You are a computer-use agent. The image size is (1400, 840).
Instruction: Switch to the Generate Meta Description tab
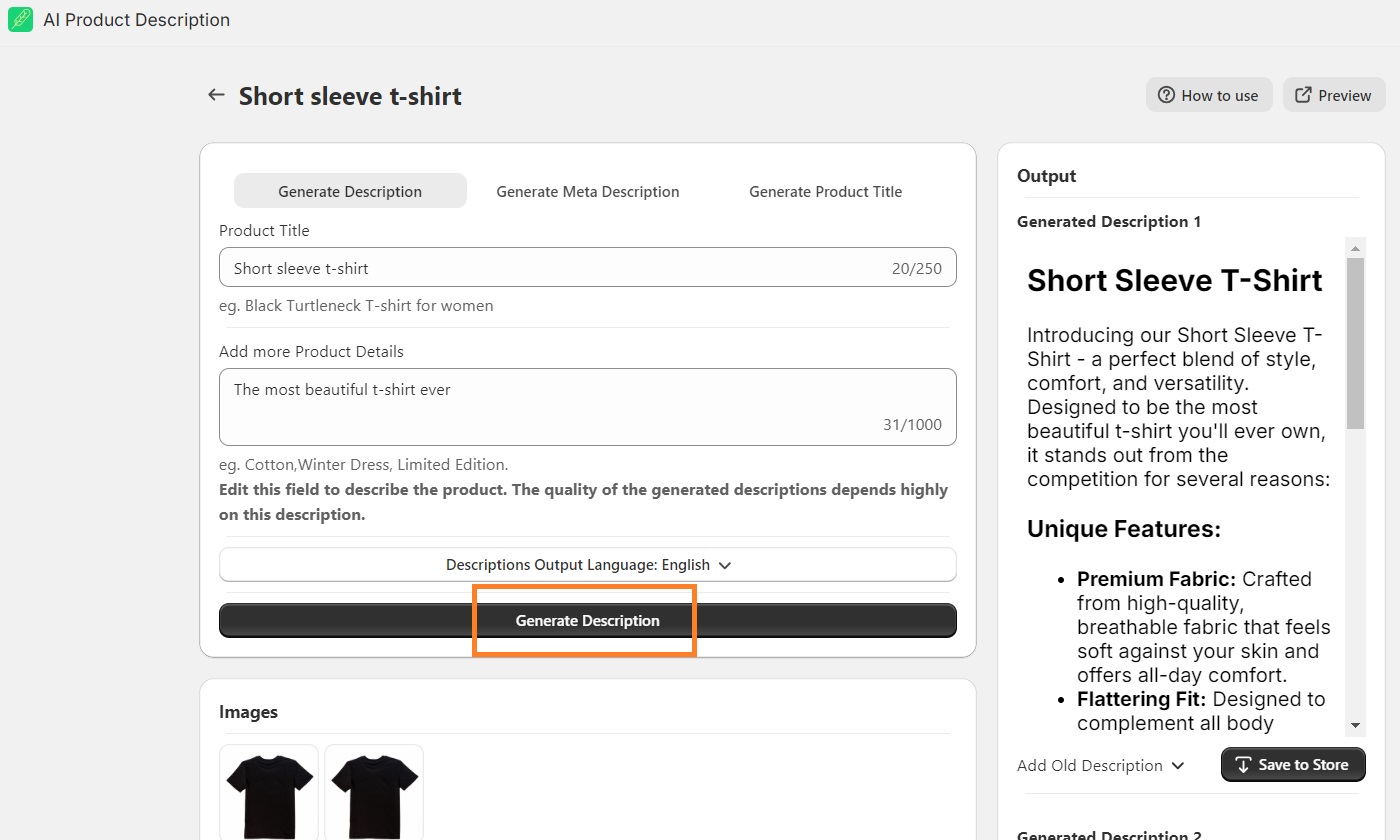point(587,191)
